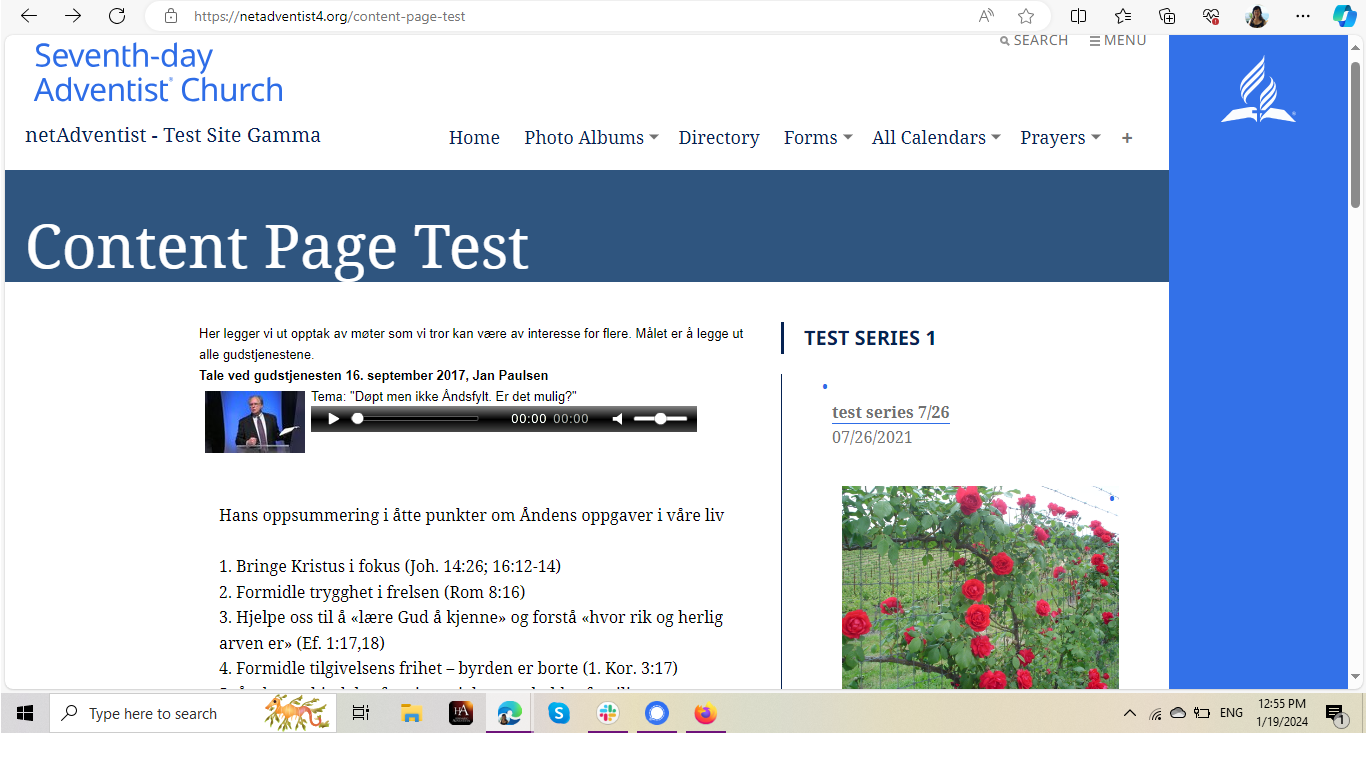Toggle split screen browser icon
Image resolution: width=1366 pixels, height=768 pixels.
(1078, 16)
